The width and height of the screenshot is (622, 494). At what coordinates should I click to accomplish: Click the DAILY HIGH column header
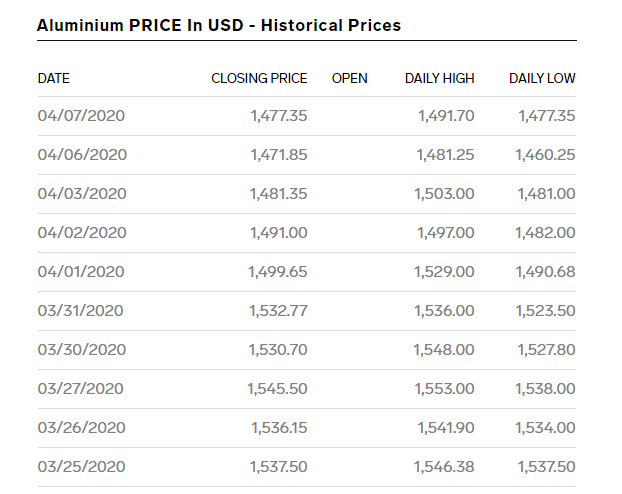(x=439, y=78)
